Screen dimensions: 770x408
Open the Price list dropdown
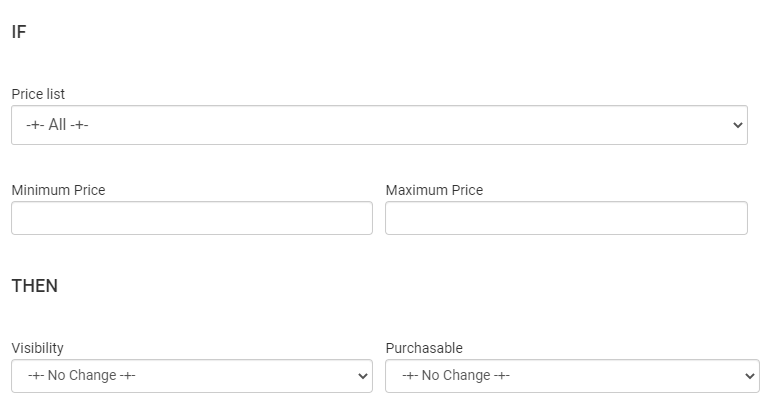379,125
